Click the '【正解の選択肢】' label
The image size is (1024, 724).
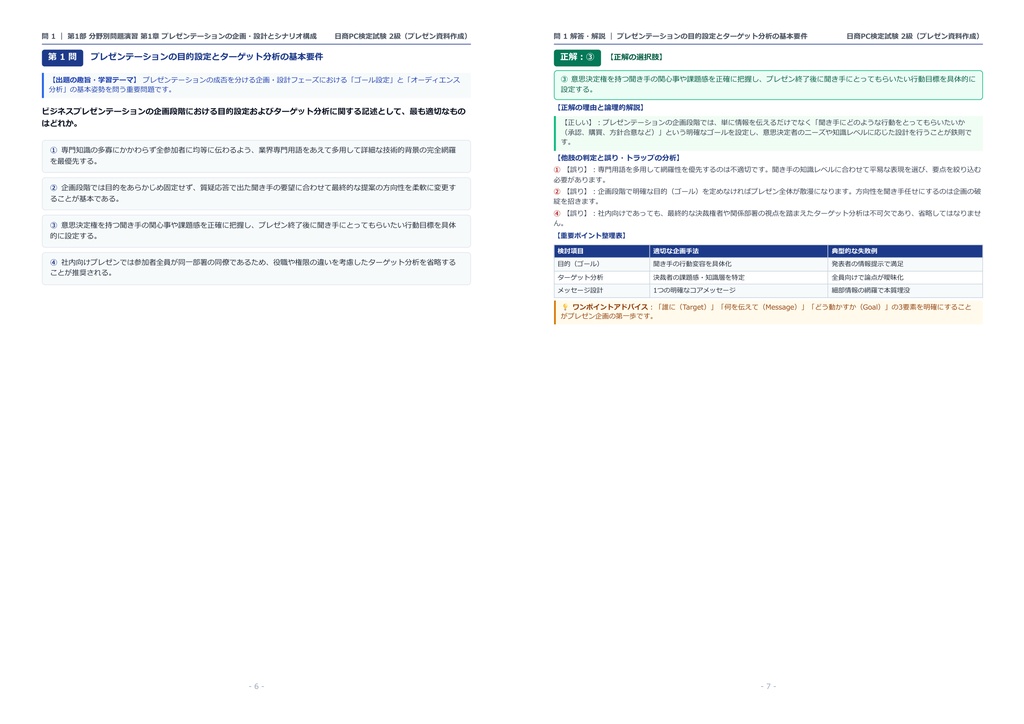click(x=636, y=57)
